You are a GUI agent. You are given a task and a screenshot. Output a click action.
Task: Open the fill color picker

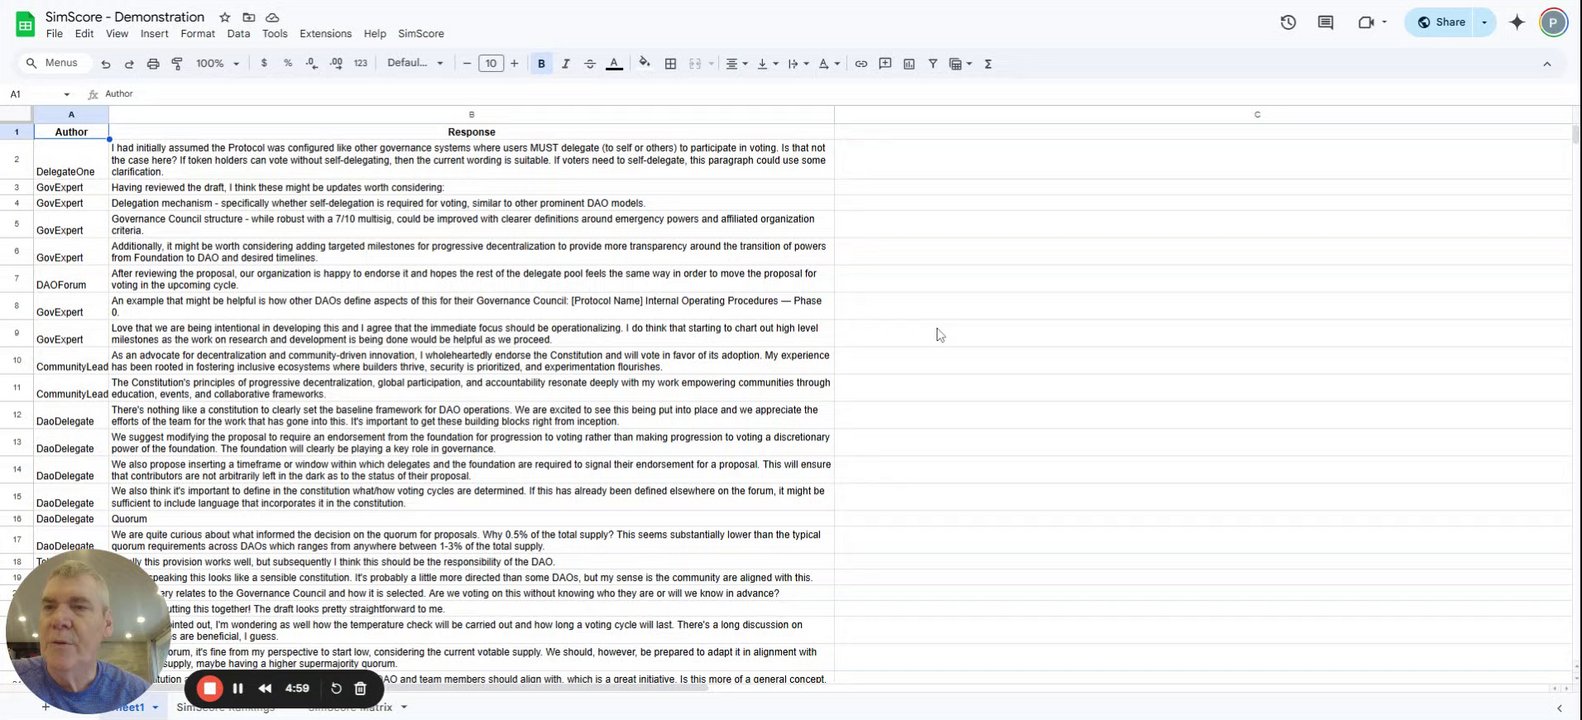tap(644, 63)
